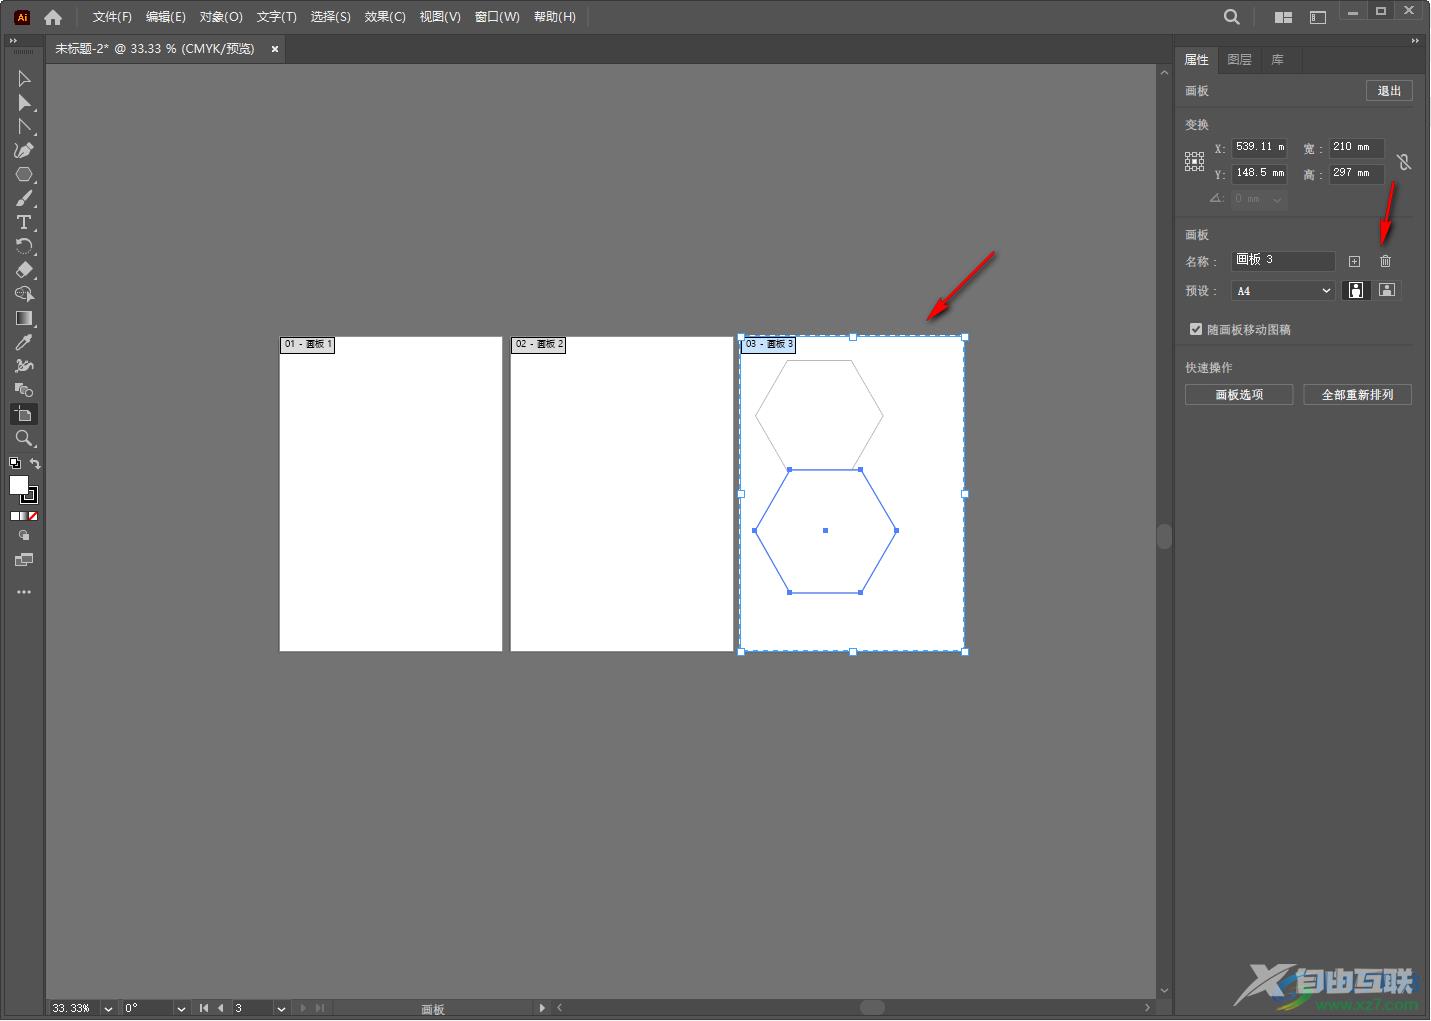This screenshot has width=1431, height=1021.
Task: Click the X position input field
Action: click(x=1259, y=148)
